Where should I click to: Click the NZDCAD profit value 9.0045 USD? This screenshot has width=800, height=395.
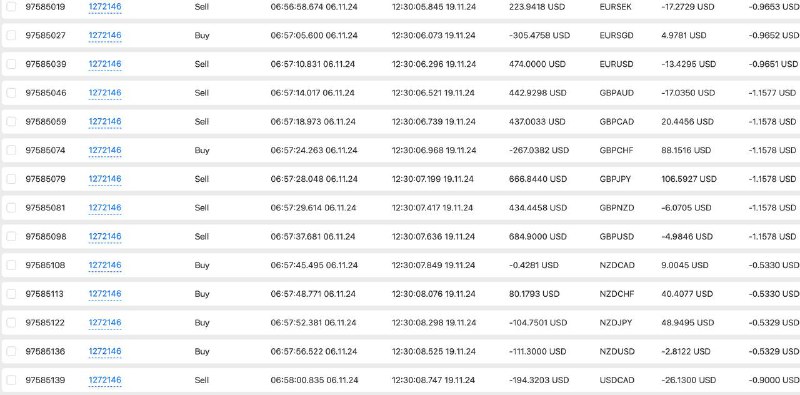(685, 265)
